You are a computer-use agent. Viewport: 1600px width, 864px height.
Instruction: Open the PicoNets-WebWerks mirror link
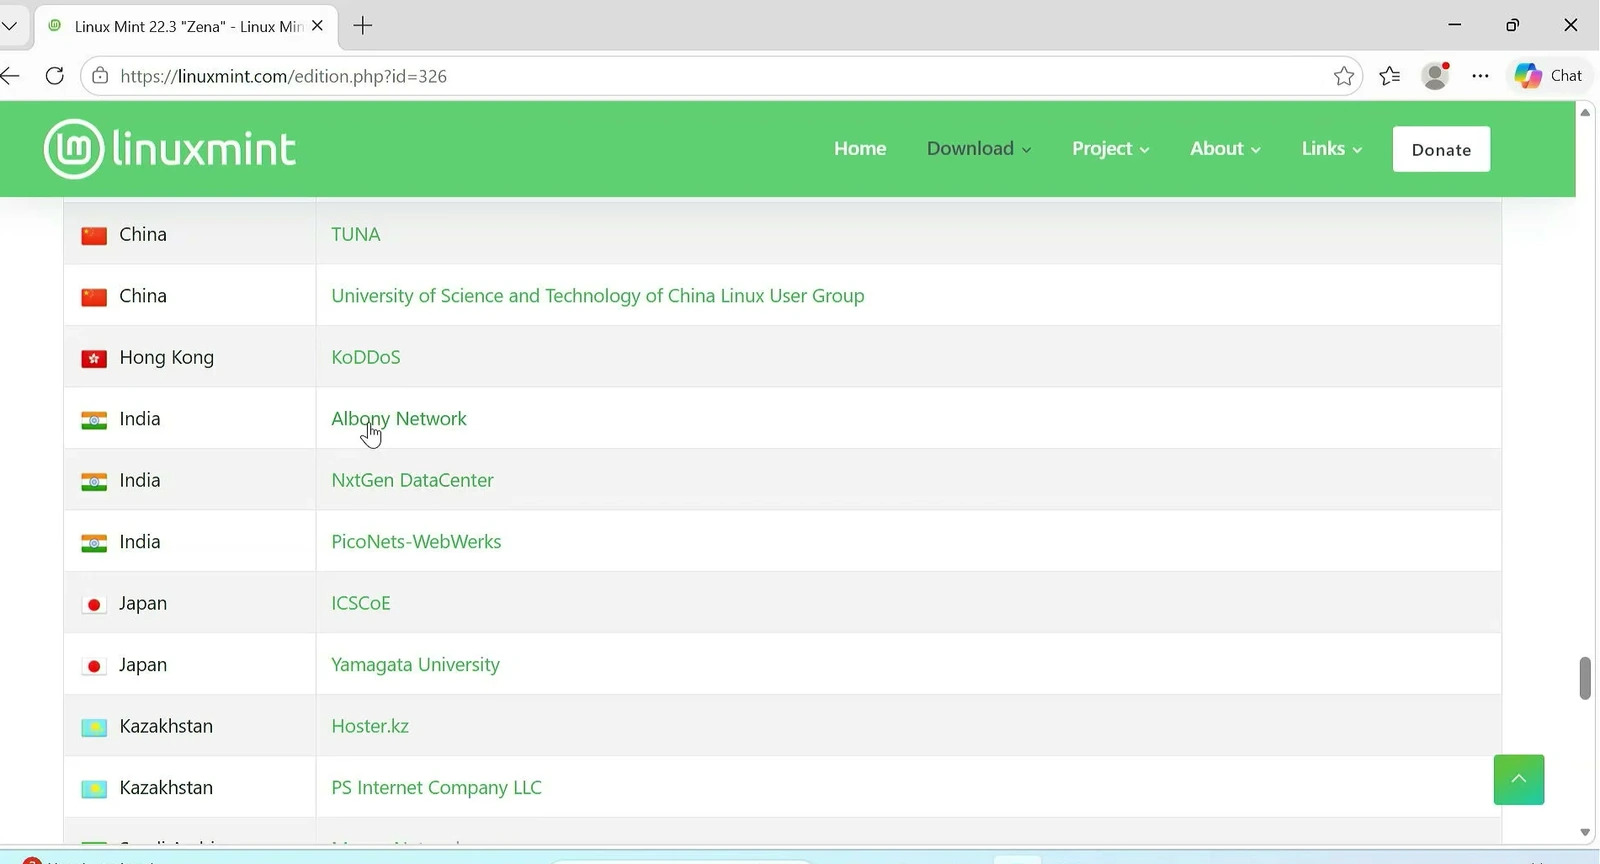(416, 542)
